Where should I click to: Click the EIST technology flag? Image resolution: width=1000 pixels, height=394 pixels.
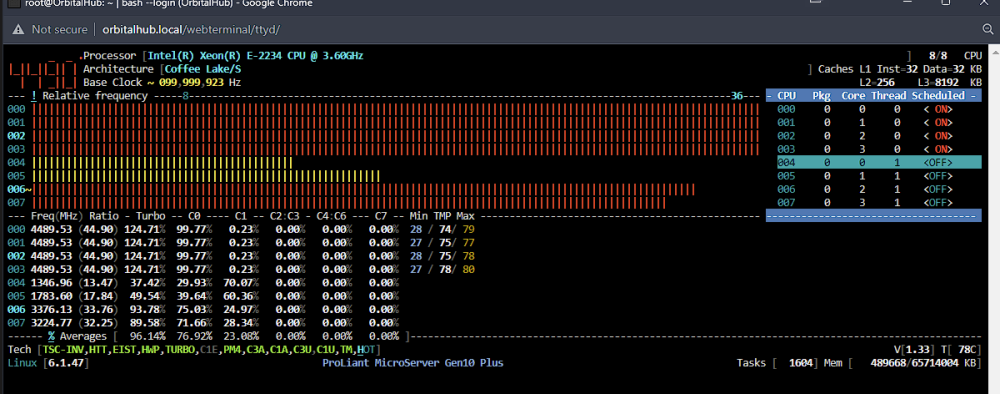tap(124, 349)
